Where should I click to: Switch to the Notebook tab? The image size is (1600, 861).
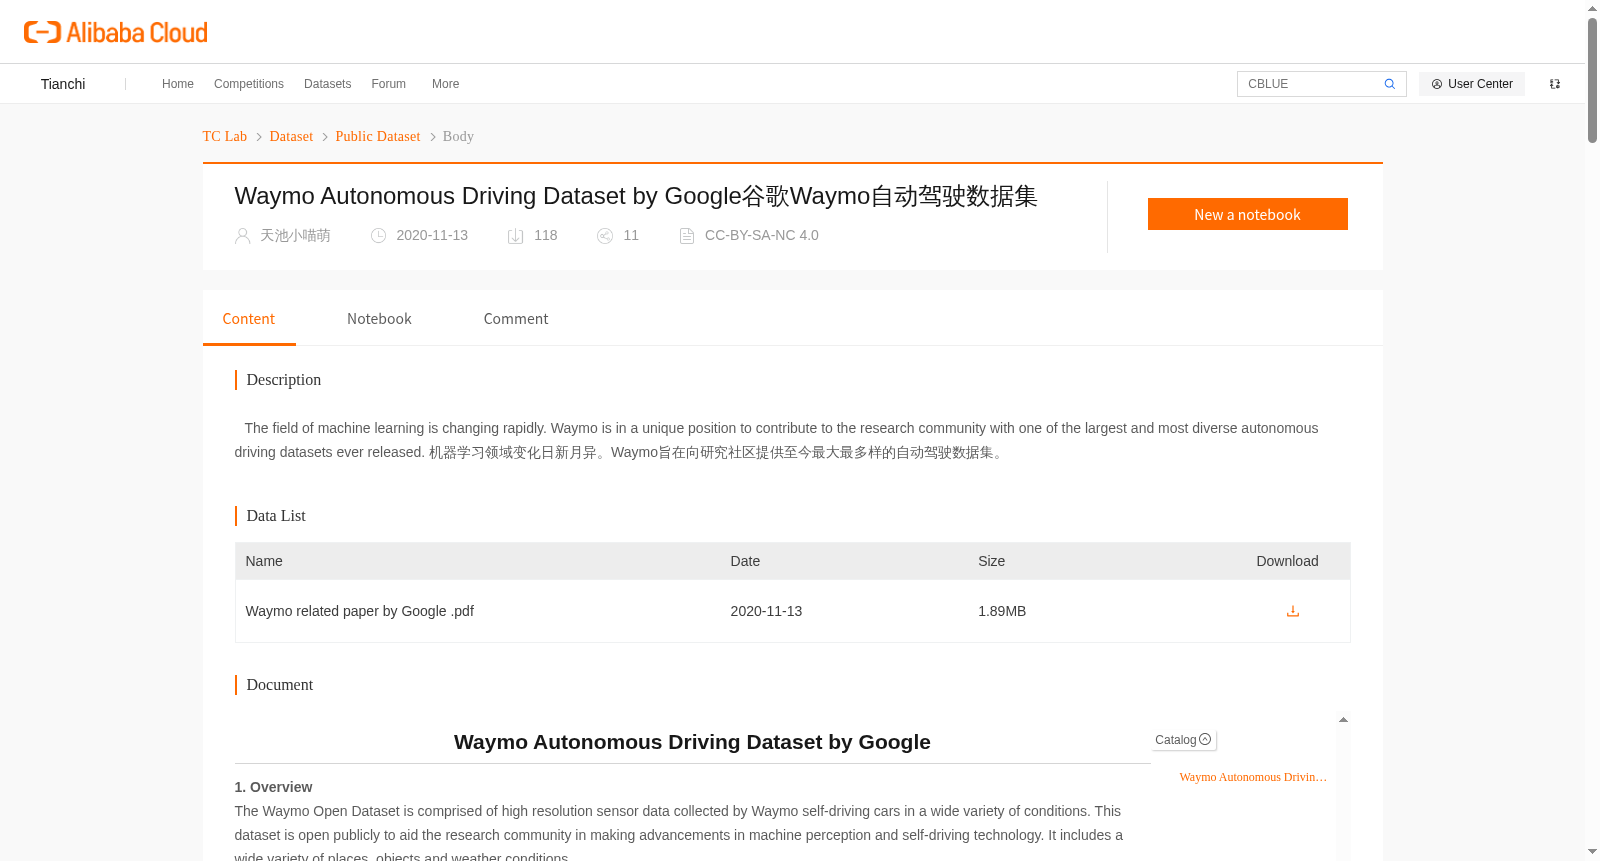(379, 319)
